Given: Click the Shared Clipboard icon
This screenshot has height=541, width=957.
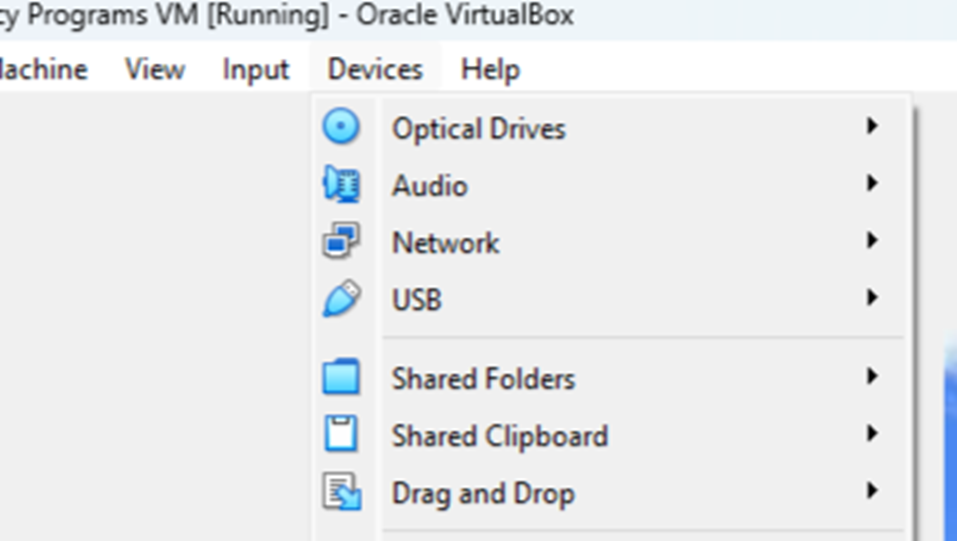Looking at the screenshot, I should point(341,435).
